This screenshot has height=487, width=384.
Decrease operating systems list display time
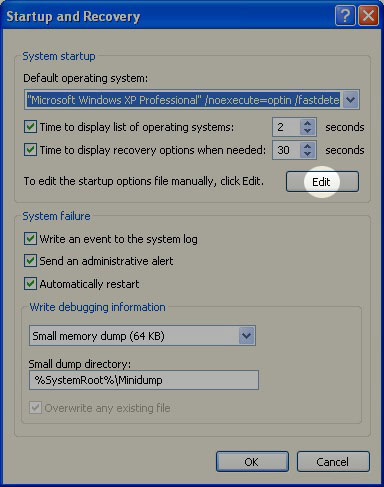(307, 131)
